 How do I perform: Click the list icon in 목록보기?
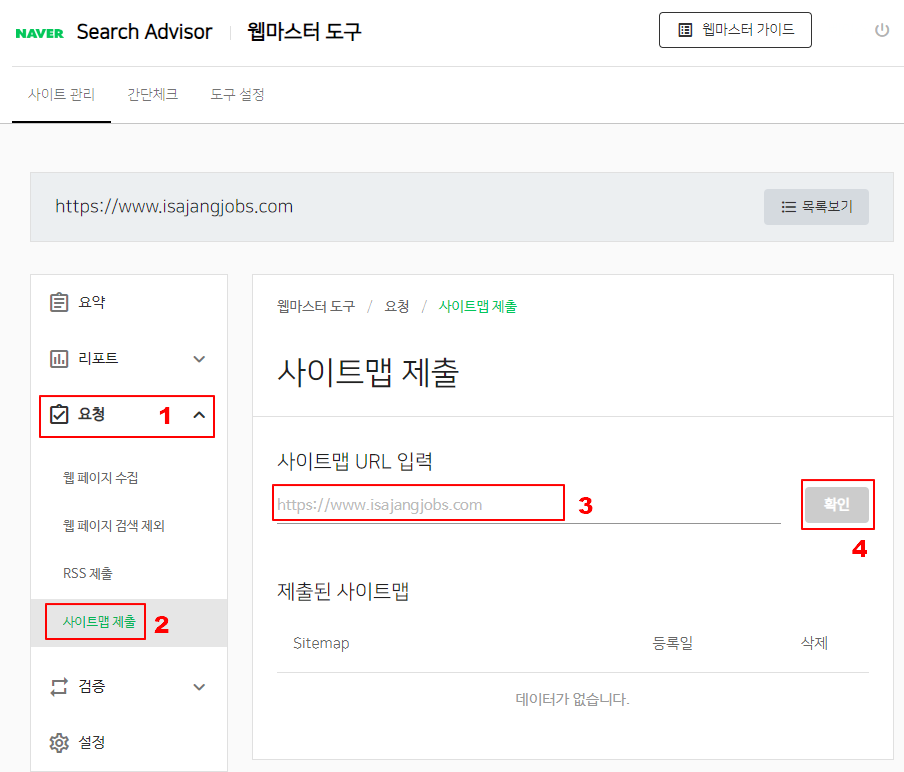coord(788,206)
